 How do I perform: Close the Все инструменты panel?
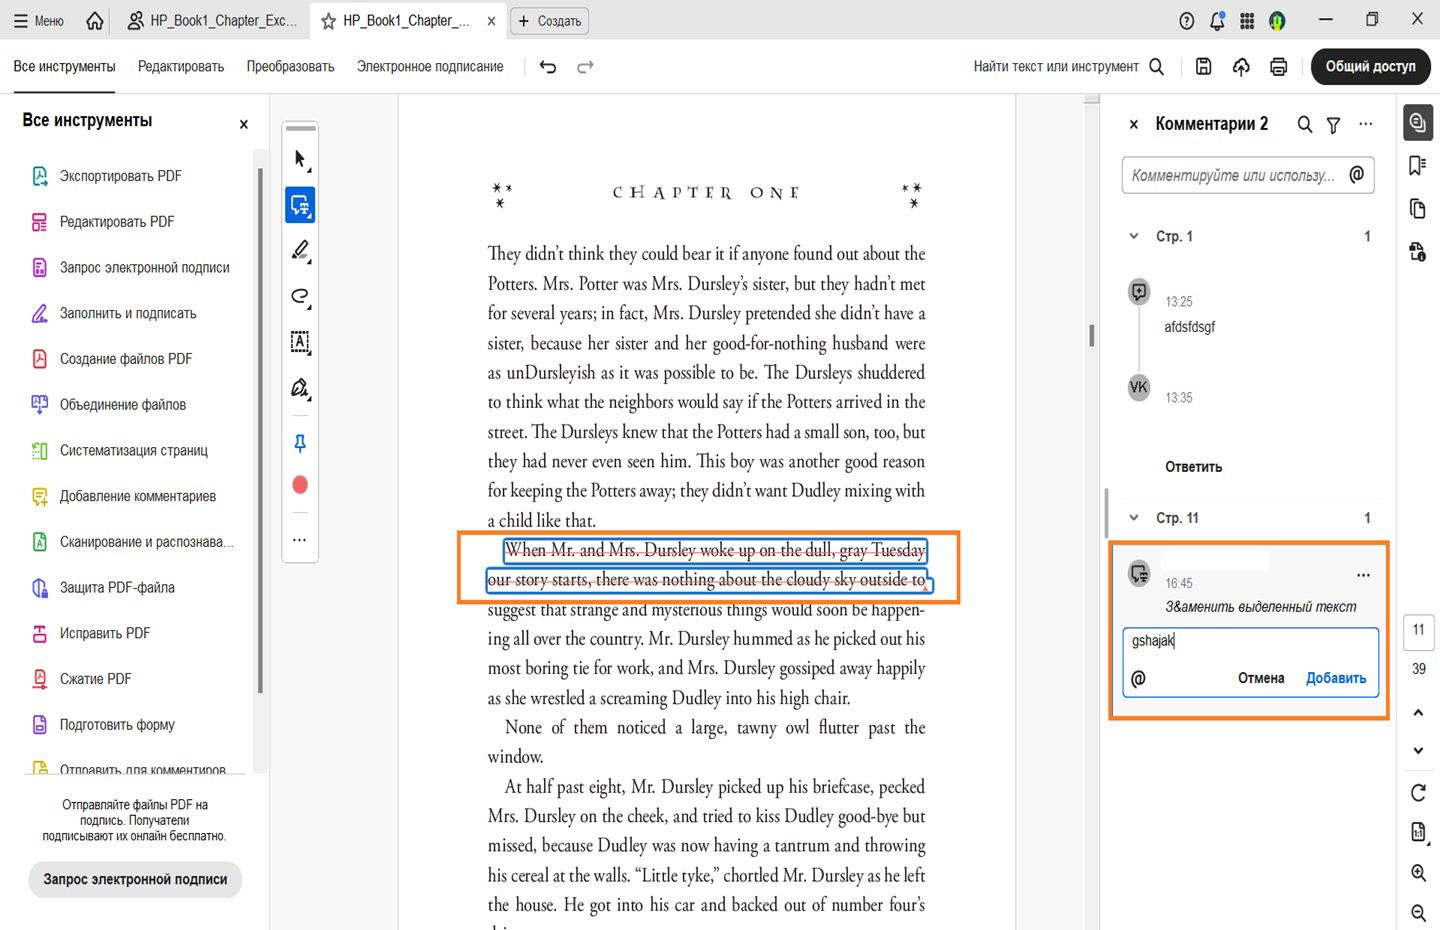click(243, 125)
